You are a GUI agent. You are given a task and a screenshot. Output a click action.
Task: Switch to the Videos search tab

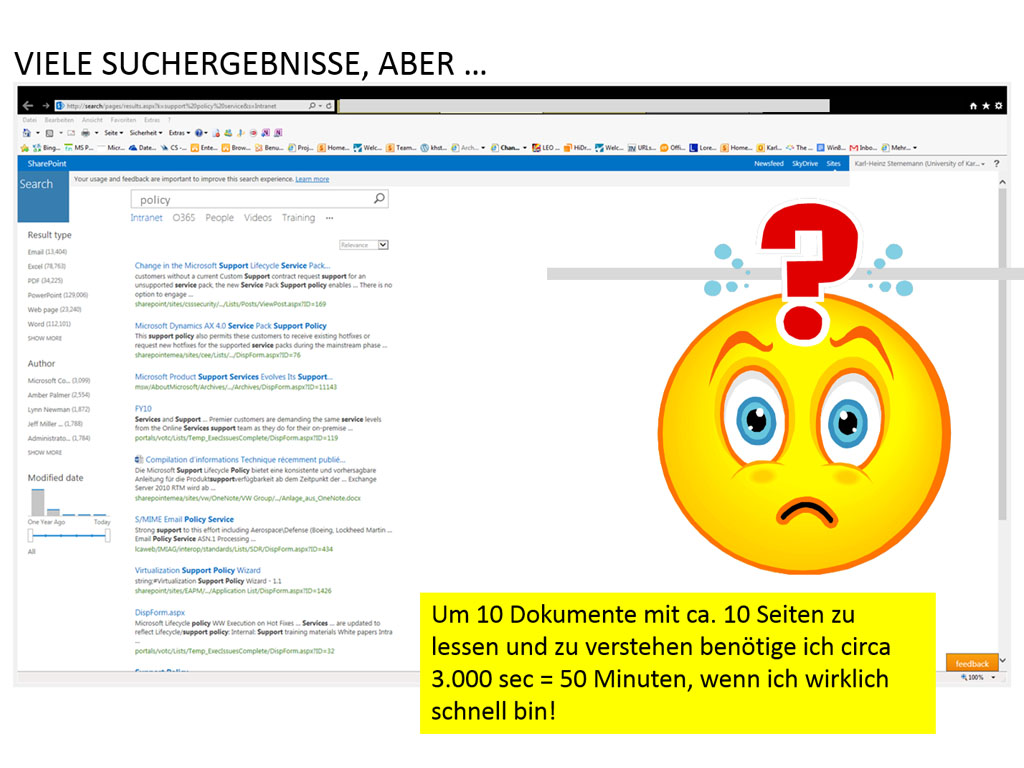tap(258, 217)
